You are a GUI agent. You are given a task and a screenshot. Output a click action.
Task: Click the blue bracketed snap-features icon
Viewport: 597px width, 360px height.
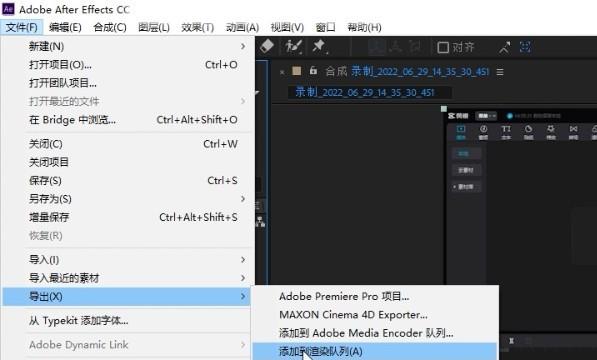pos(526,47)
